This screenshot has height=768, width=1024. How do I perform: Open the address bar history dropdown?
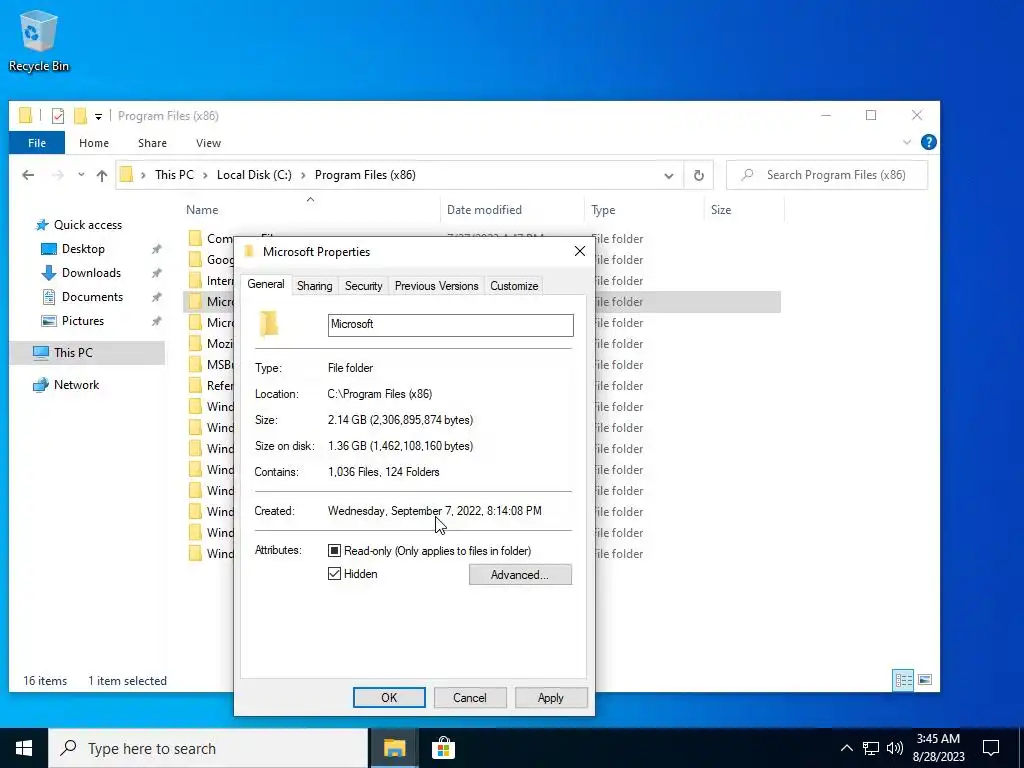pos(669,176)
